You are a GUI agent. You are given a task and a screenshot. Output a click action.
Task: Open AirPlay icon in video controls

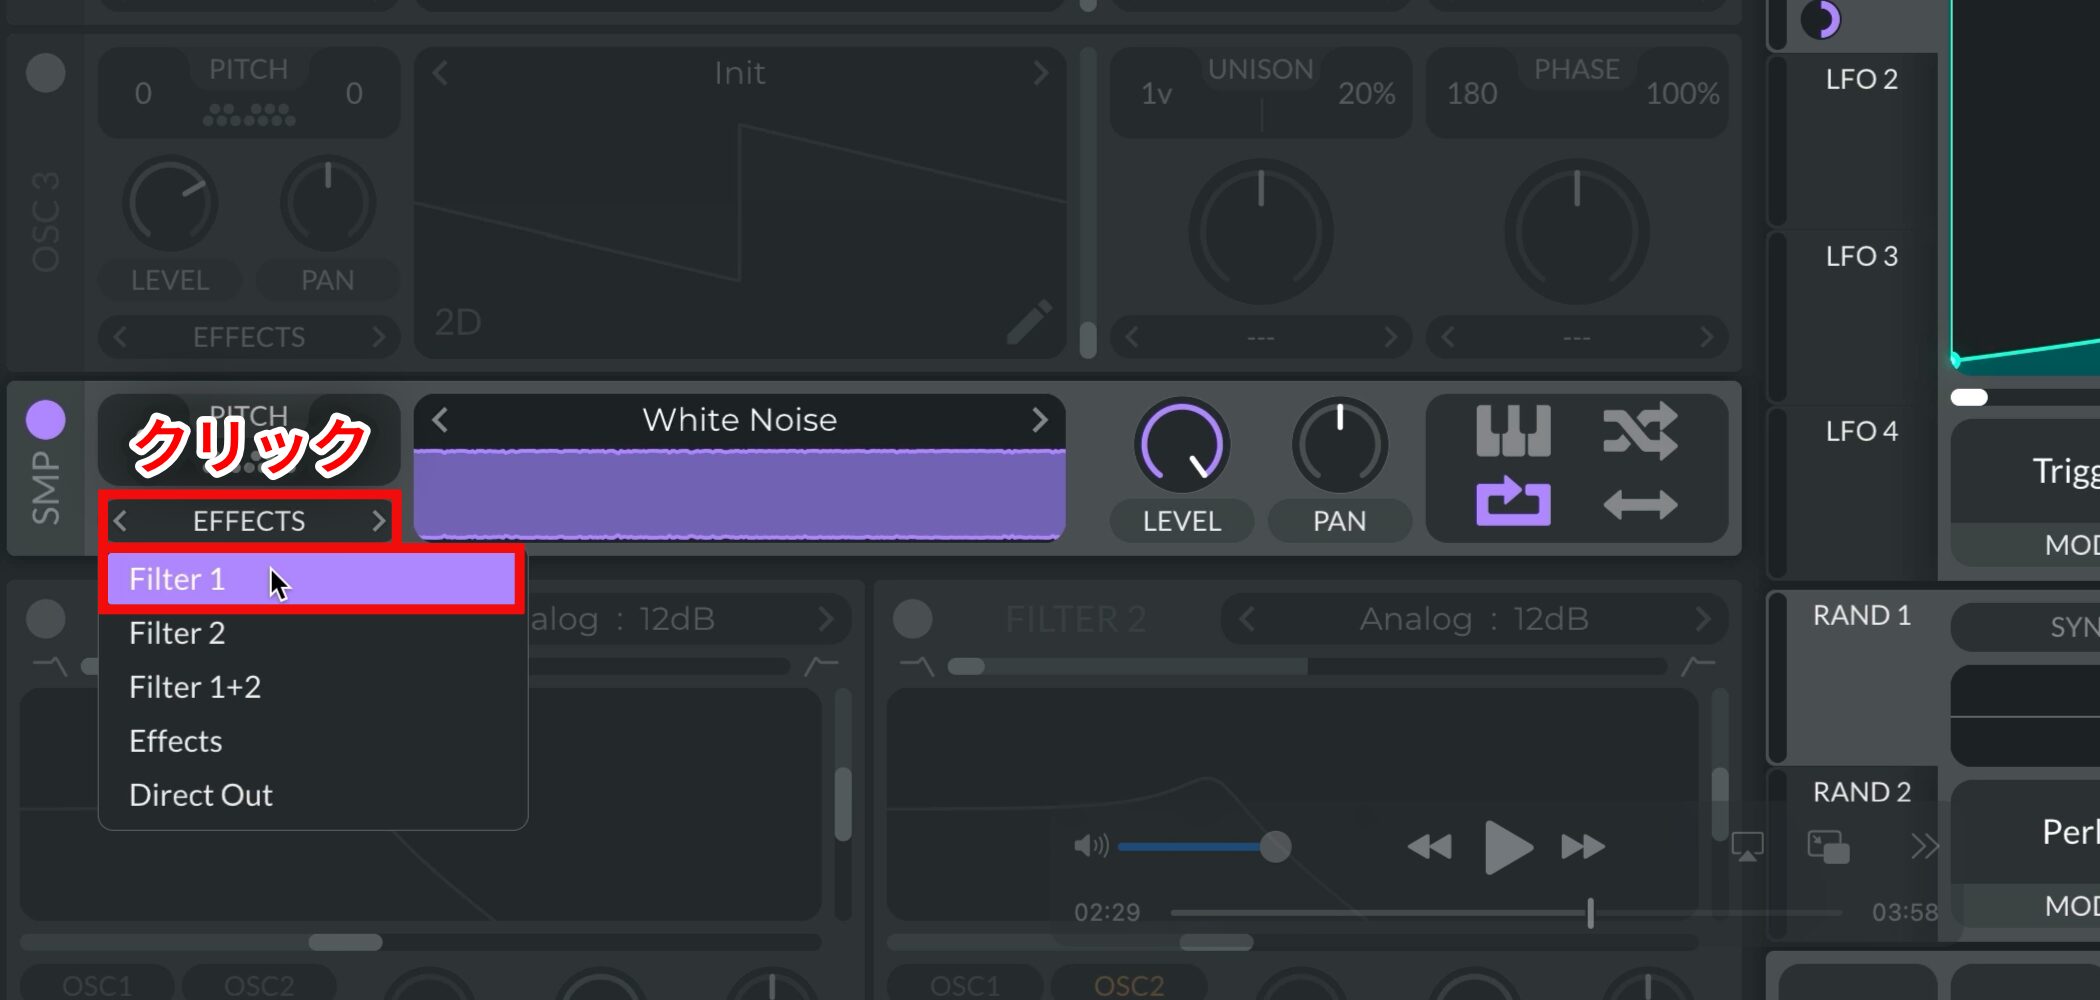click(1747, 847)
